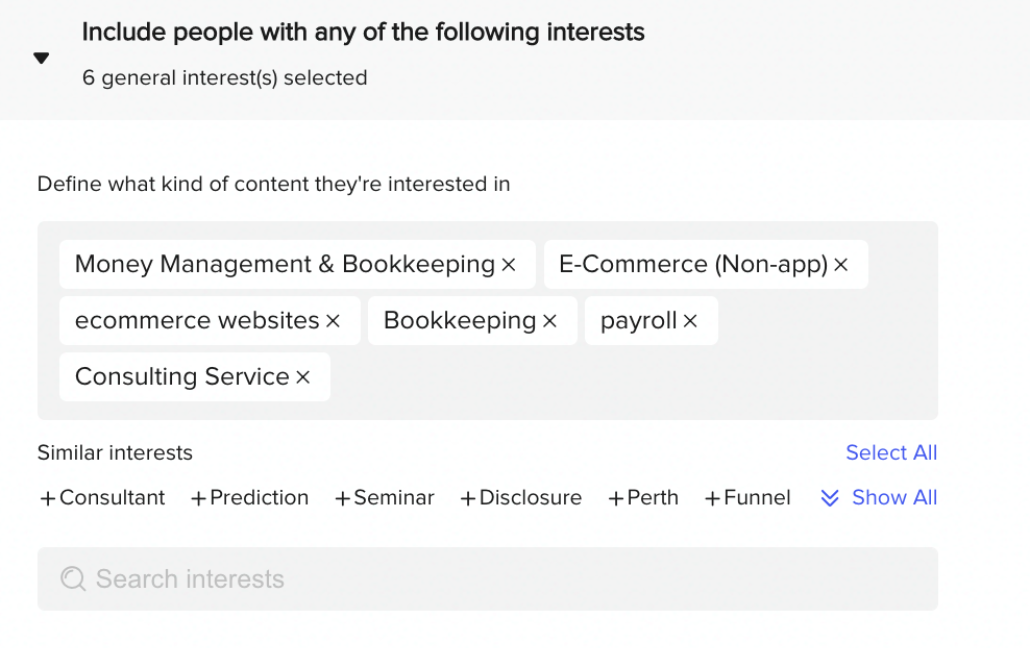Click the double chevron Show All icon

coord(829,498)
